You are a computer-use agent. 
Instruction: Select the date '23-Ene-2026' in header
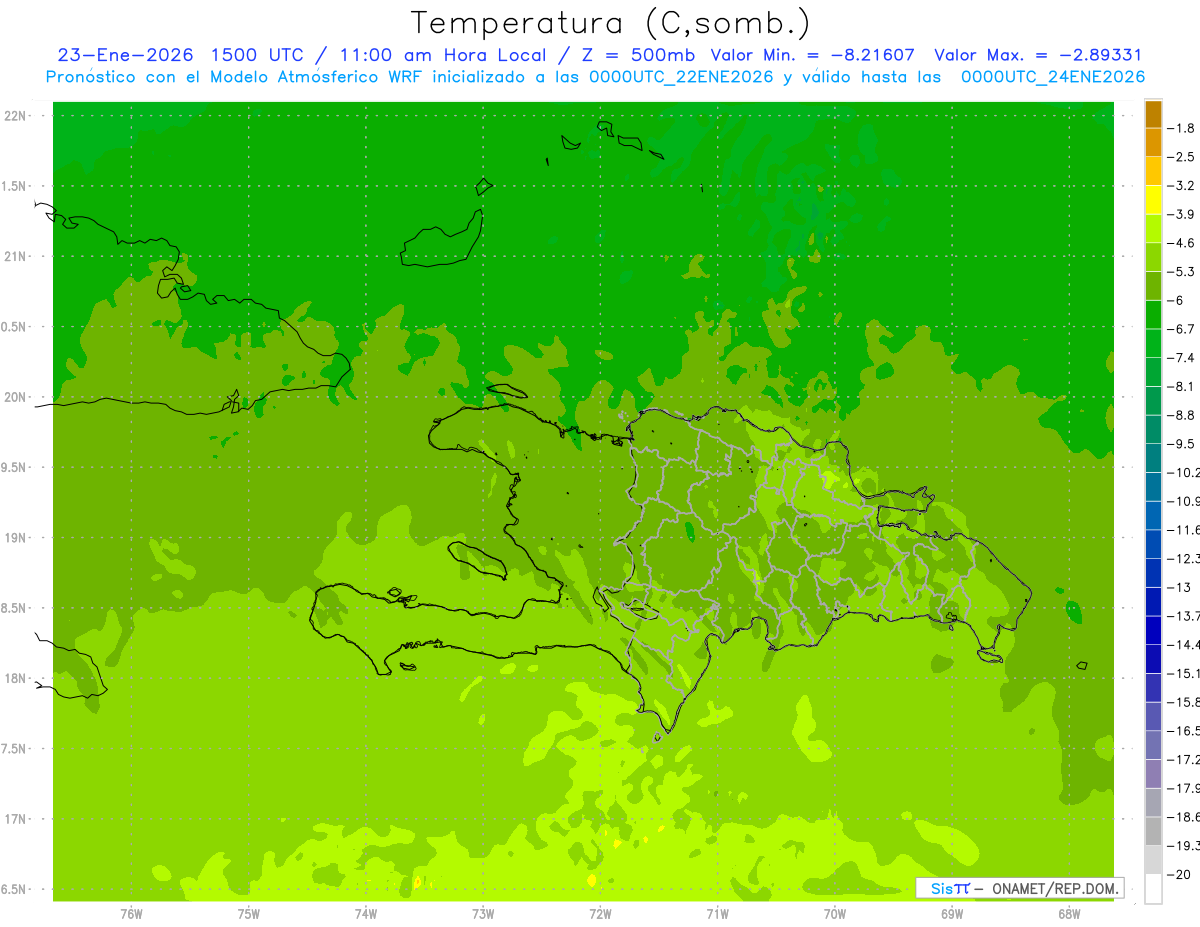pyautogui.click(x=126, y=55)
